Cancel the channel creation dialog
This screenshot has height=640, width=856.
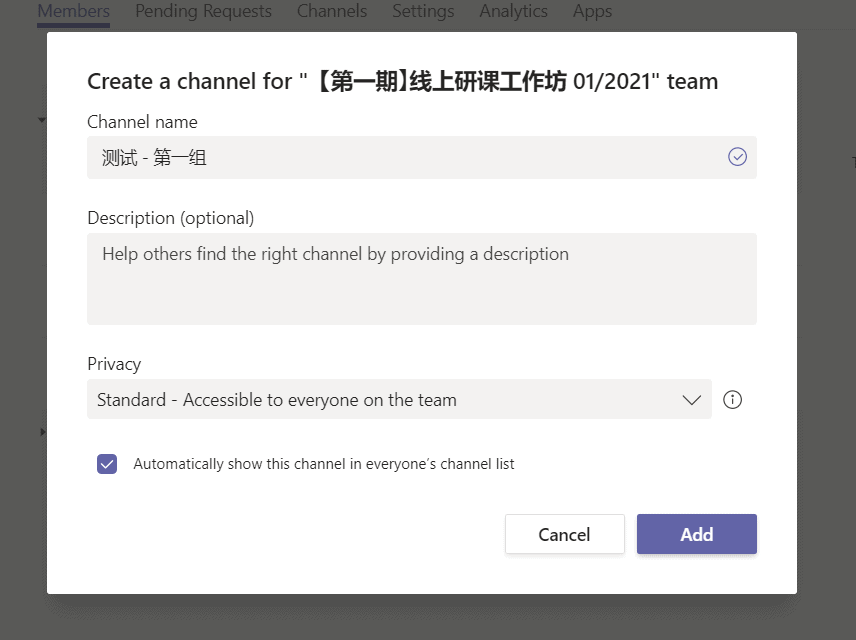564,534
